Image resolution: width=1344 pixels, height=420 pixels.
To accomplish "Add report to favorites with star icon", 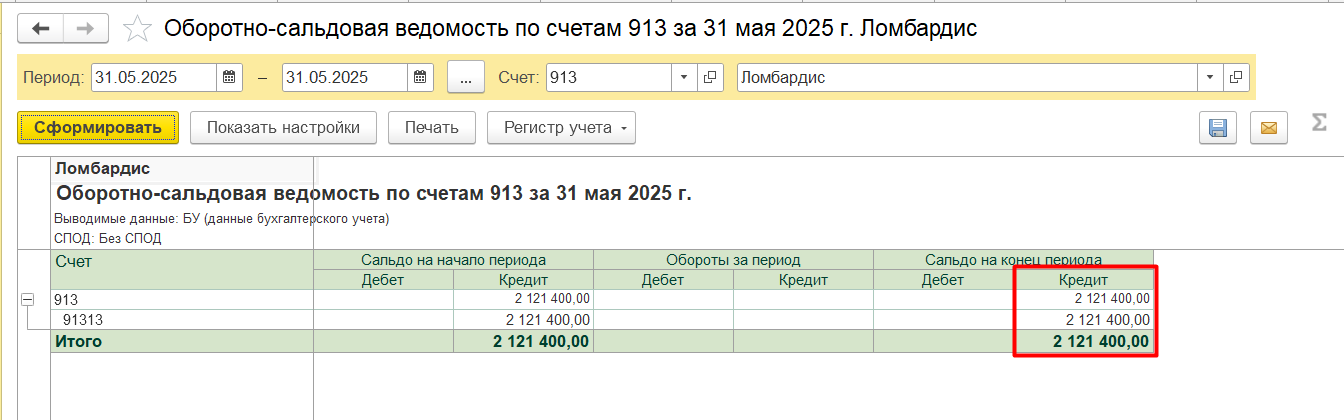I will coord(136,29).
